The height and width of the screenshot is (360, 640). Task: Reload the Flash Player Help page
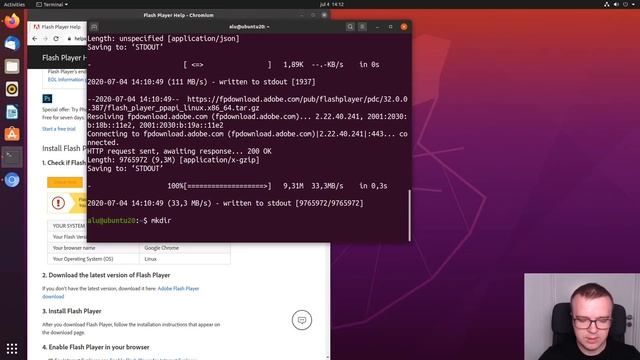click(56, 39)
